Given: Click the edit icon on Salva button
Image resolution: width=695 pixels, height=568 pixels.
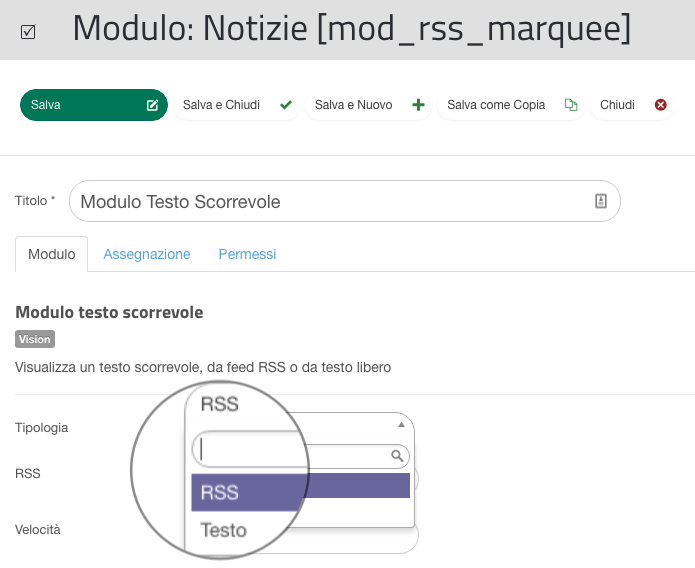Looking at the screenshot, I should (153, 105).
